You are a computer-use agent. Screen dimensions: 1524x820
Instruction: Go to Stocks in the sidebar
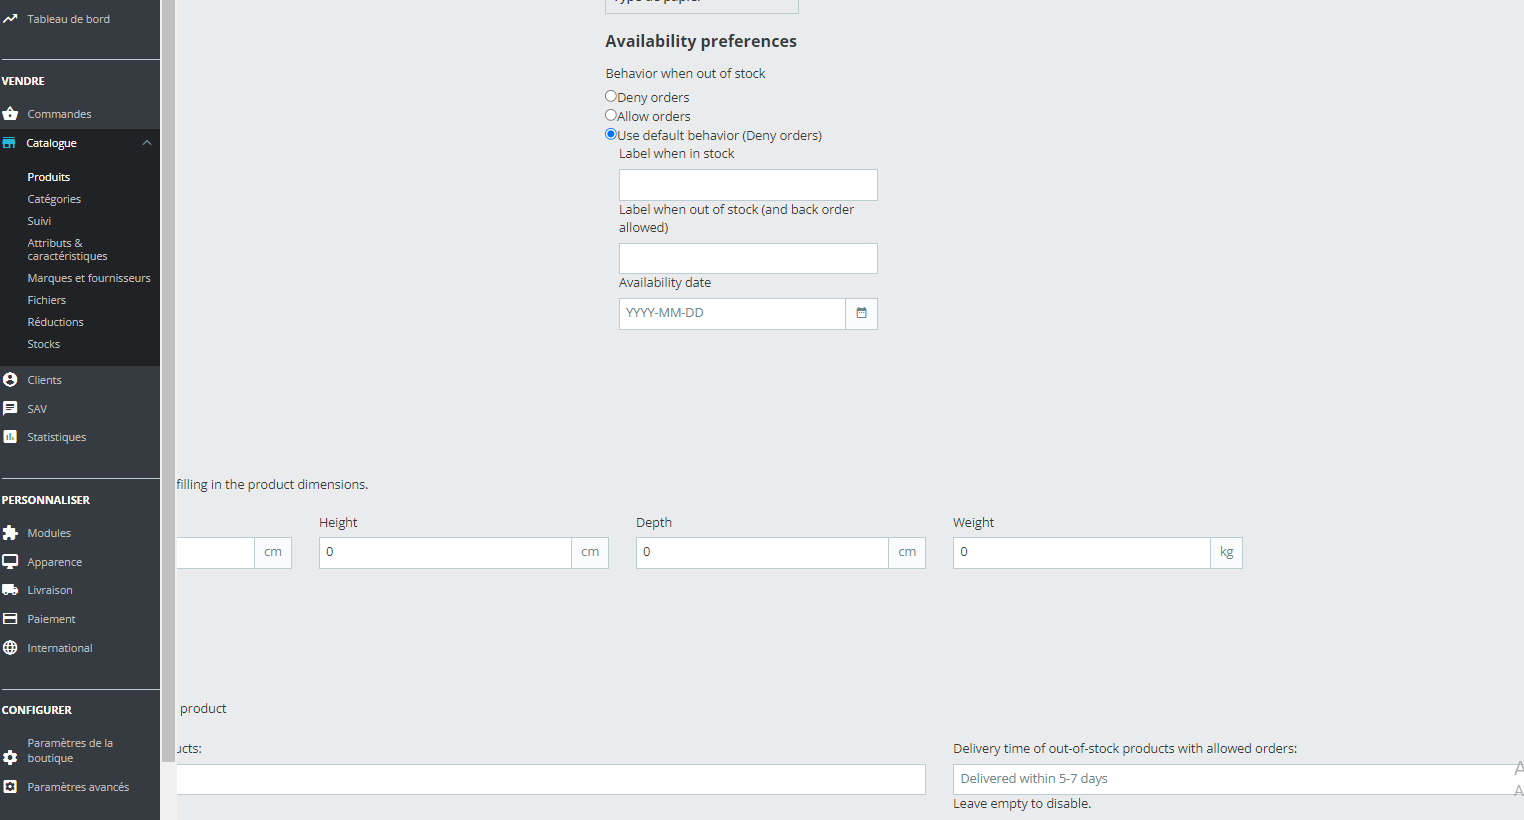click(x=44, y=344)
